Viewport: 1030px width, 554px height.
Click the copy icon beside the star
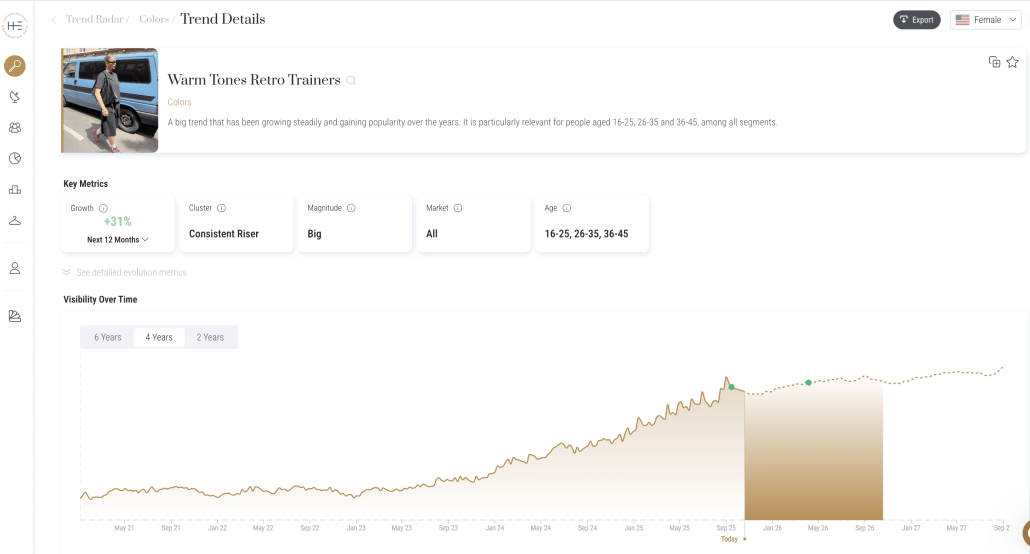coord(994,62)
